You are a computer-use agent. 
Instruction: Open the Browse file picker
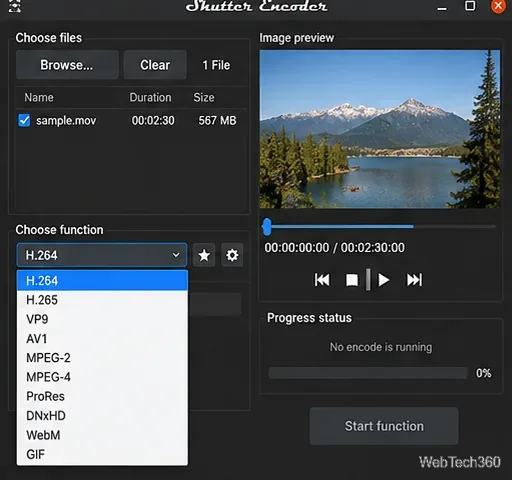tap(67, 65)
